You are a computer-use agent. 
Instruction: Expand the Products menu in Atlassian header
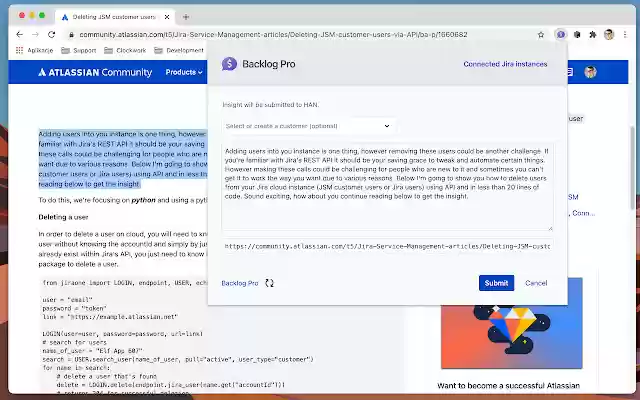click(x=184, y=72)
